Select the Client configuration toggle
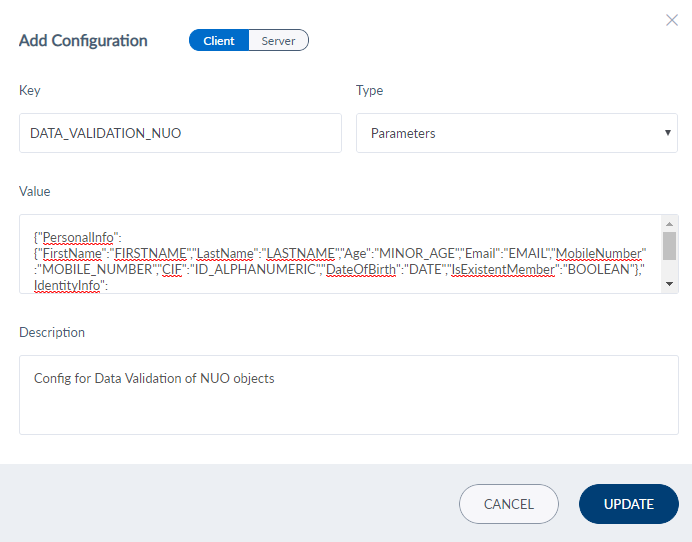Viewport: 692px width, 542px height. click(219, 41)
